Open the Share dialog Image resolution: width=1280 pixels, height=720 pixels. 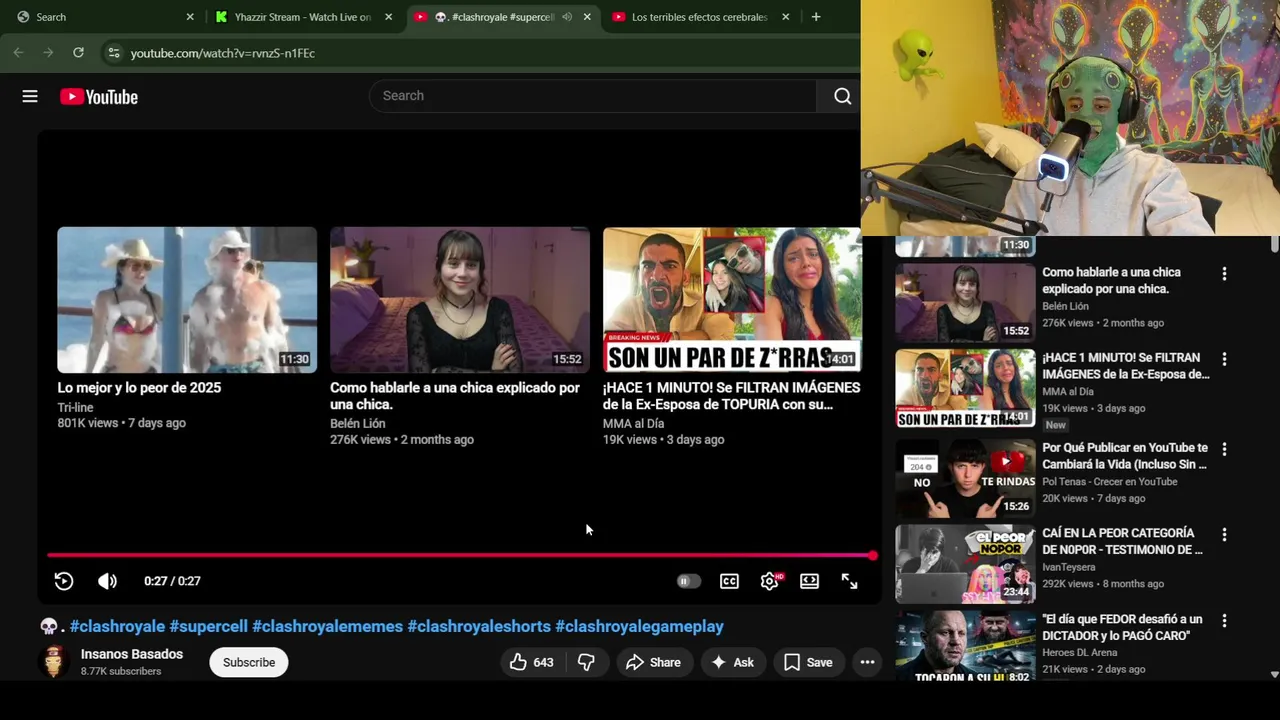coord(654,662)
